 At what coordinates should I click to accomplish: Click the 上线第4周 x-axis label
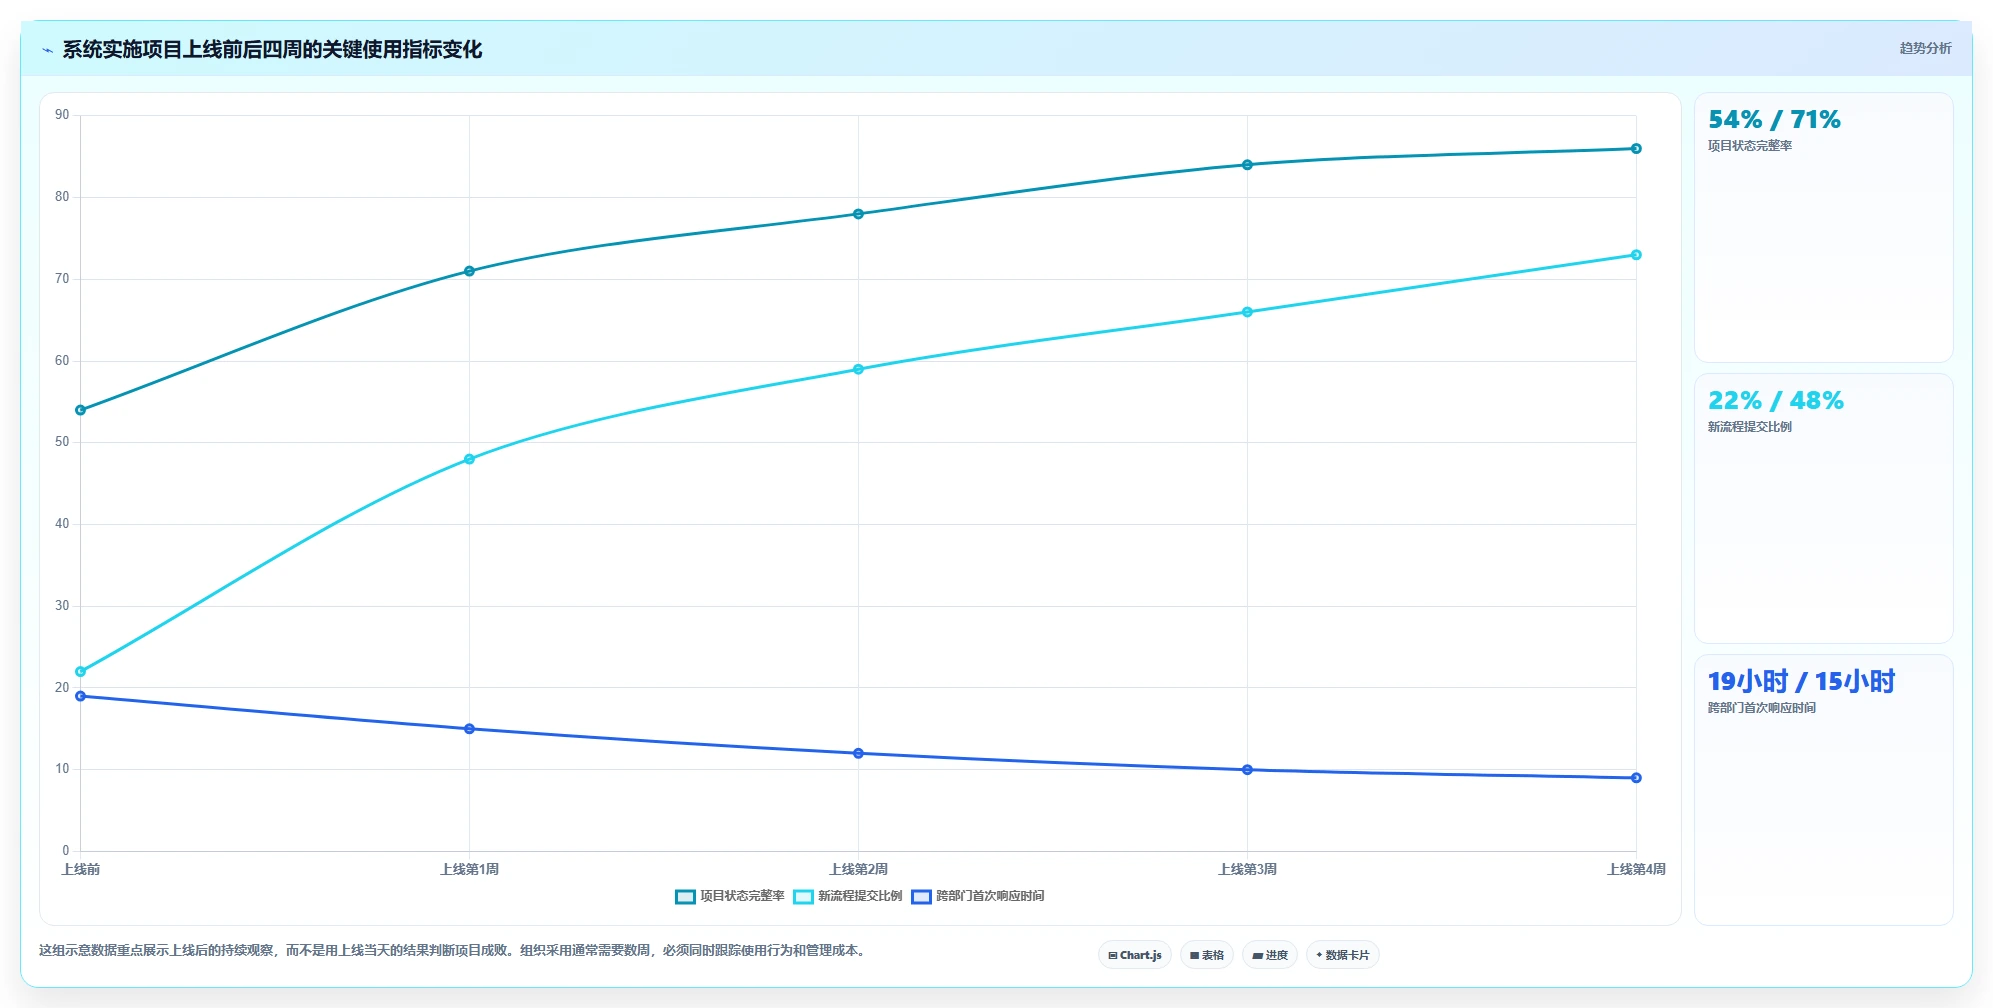(1636, 869)
